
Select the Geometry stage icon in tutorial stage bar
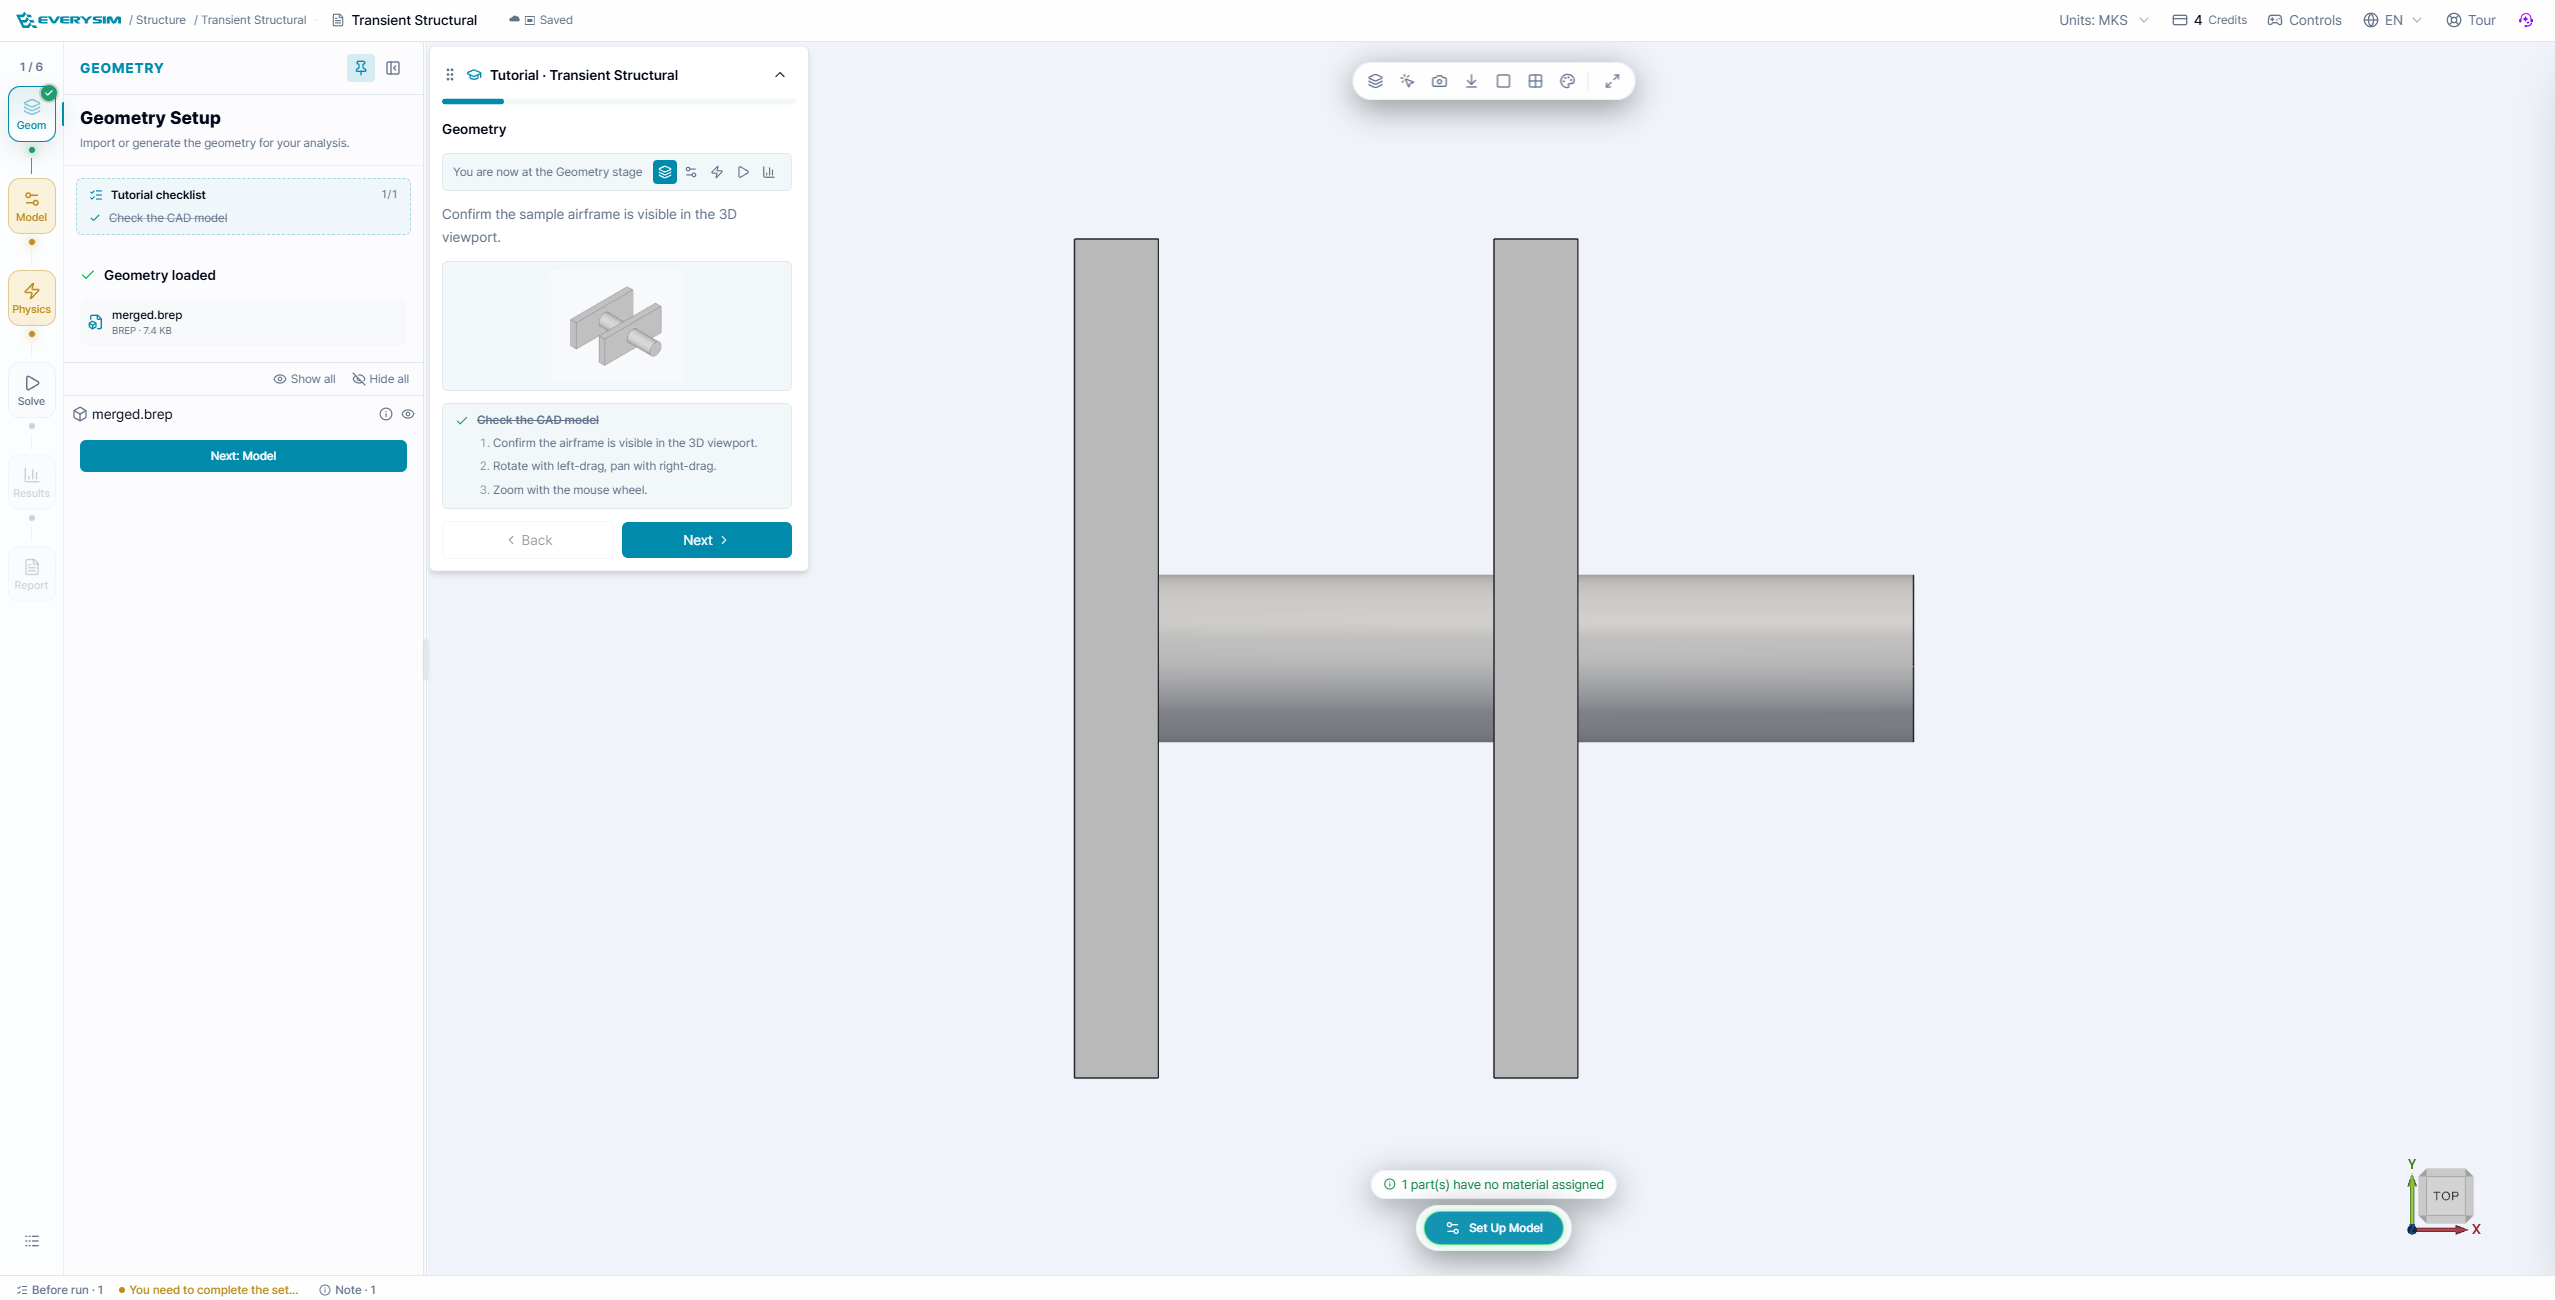665,172
